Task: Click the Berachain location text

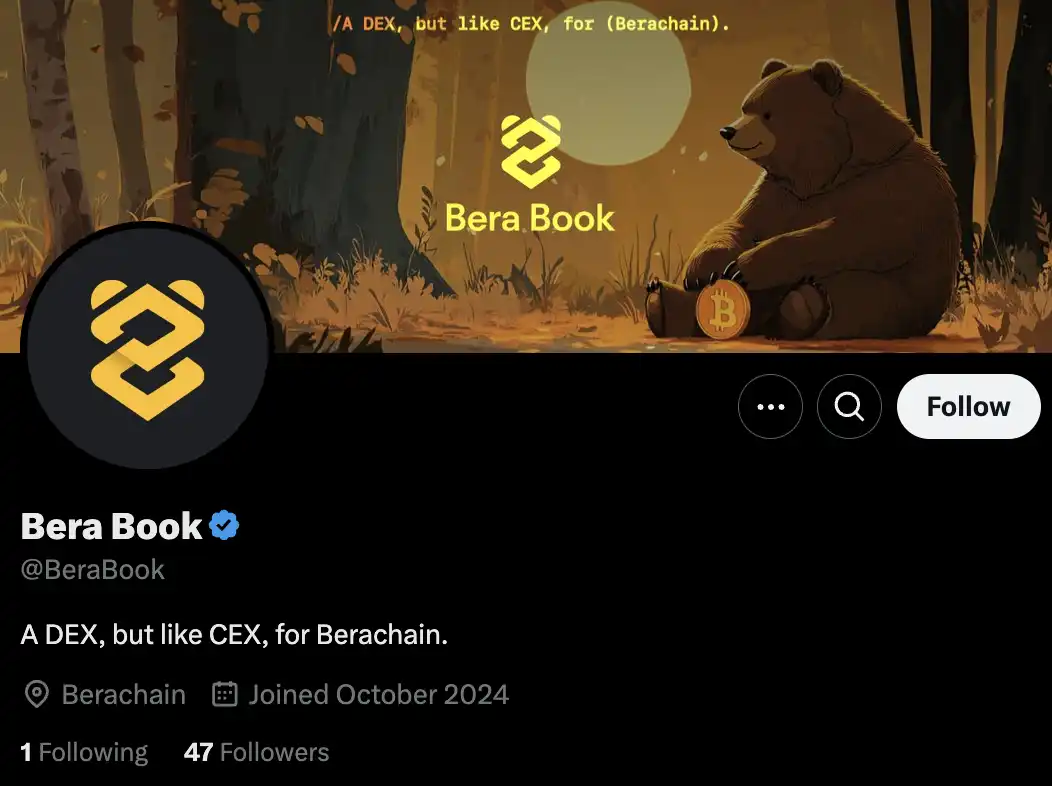Action: 123,695
